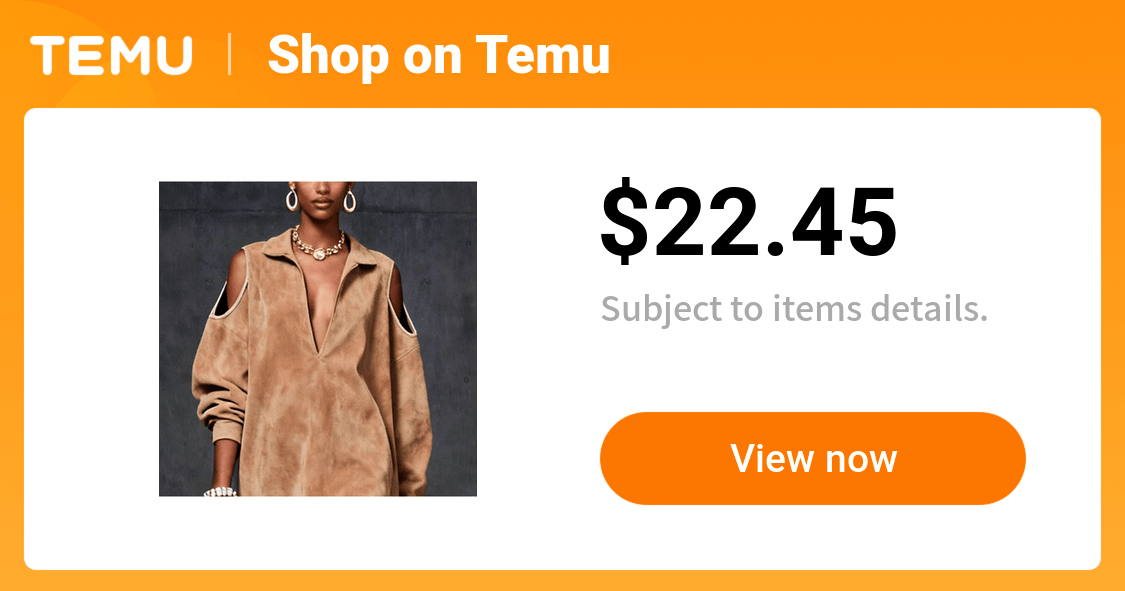Click the gold chain necklace in the photo
Screen dimensions: 1125x591
pyautogui.click(x=319, y=243)
